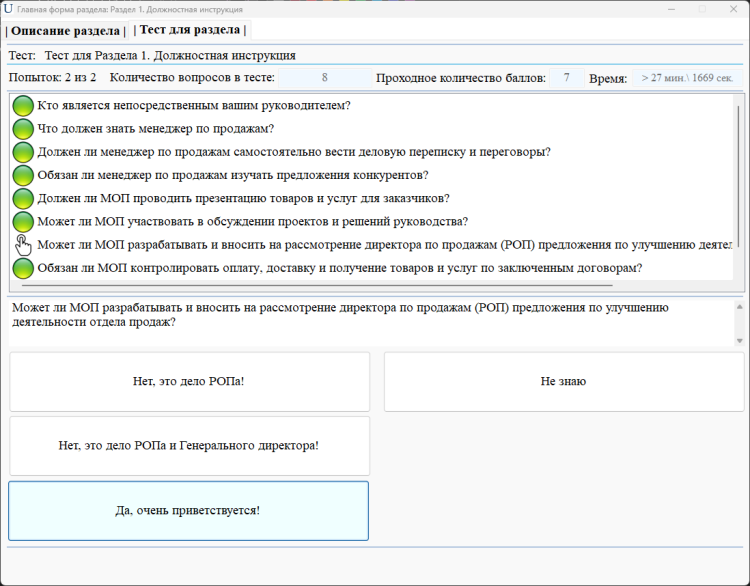Open question about studying competitors' offers
Image resolution: width=750 pixels, height=586 pixels.
232,175
